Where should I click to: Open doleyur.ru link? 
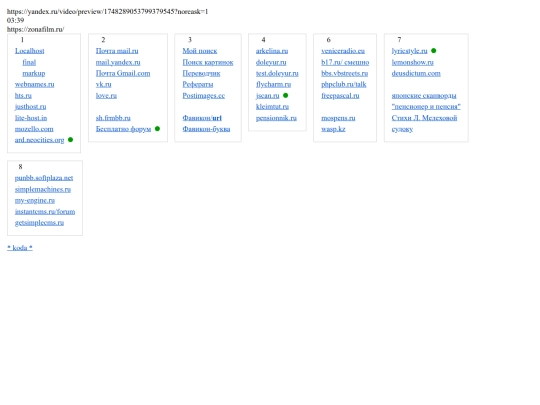tap(271, 62)
